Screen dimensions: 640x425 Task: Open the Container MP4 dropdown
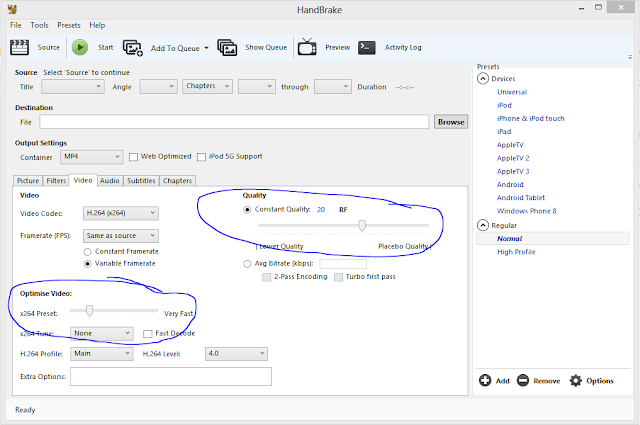click(x=91, y=157)
